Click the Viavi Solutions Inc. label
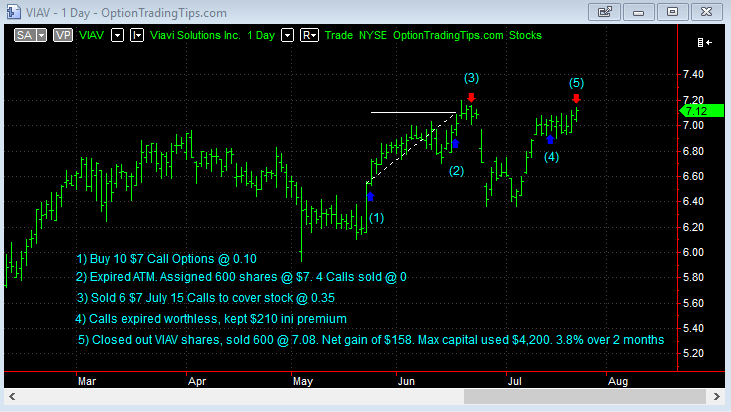731x412 pixels. pyautogui.click(x=195, y=35)
